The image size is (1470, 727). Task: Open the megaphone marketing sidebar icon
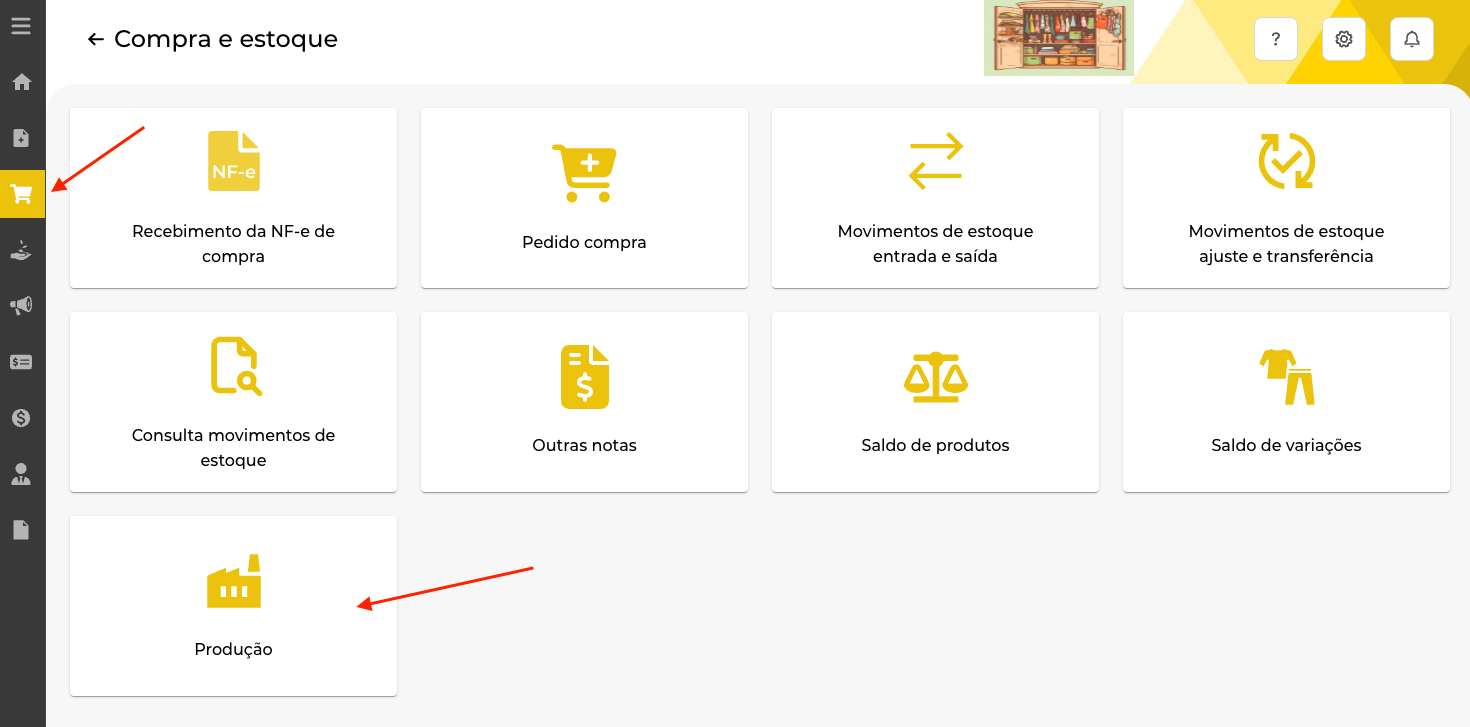coord(21,306)
